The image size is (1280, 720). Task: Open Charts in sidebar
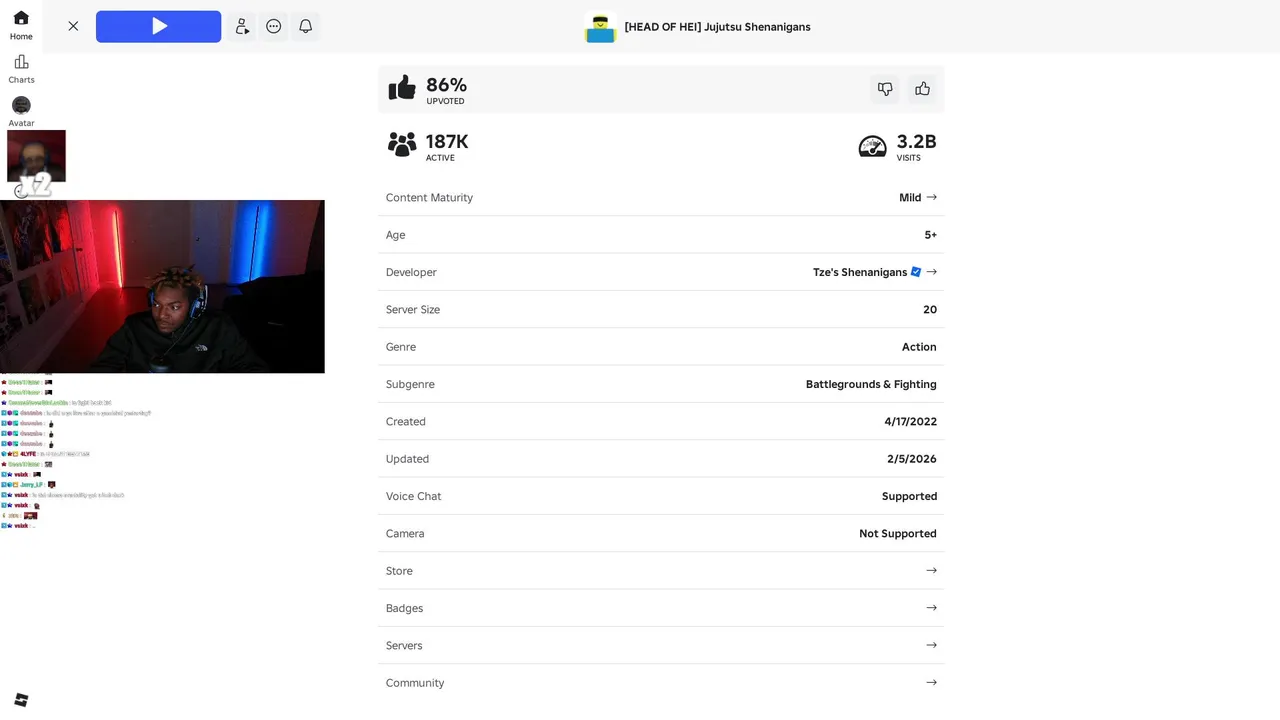point(21,69)
